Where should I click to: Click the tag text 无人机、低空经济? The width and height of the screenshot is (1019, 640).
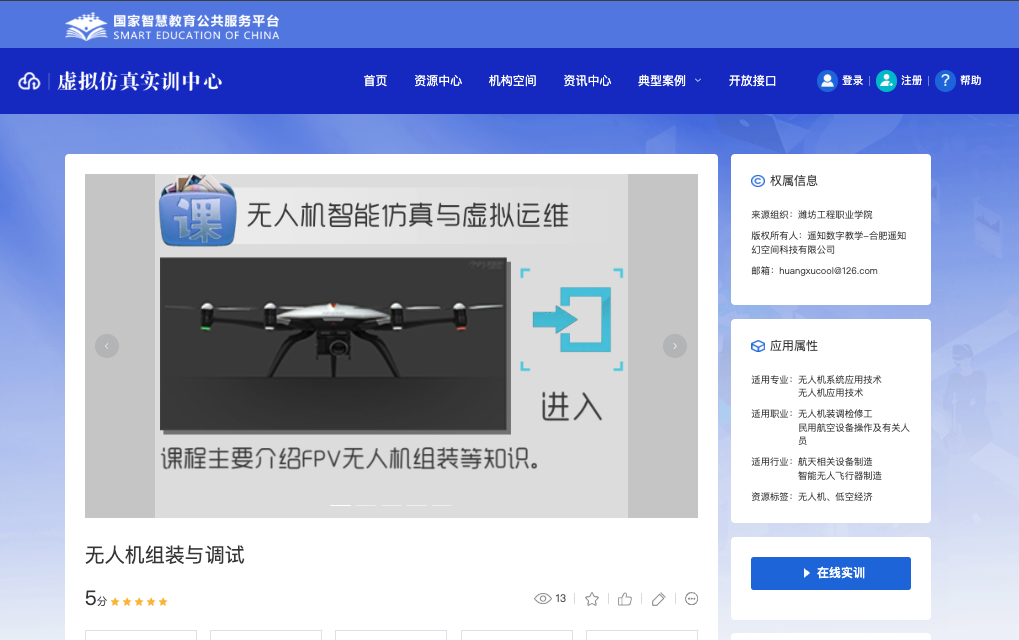835,497
